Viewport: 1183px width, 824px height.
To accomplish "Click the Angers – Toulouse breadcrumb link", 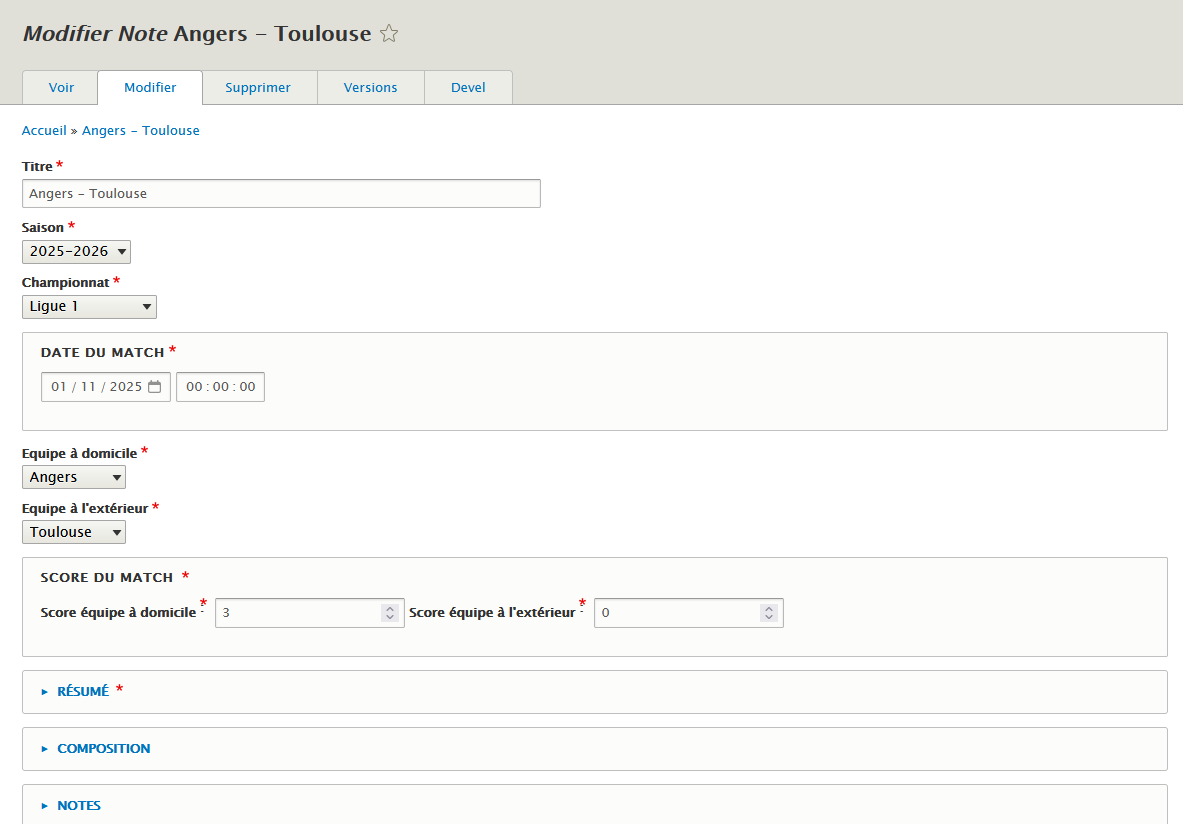I will 141,131.
